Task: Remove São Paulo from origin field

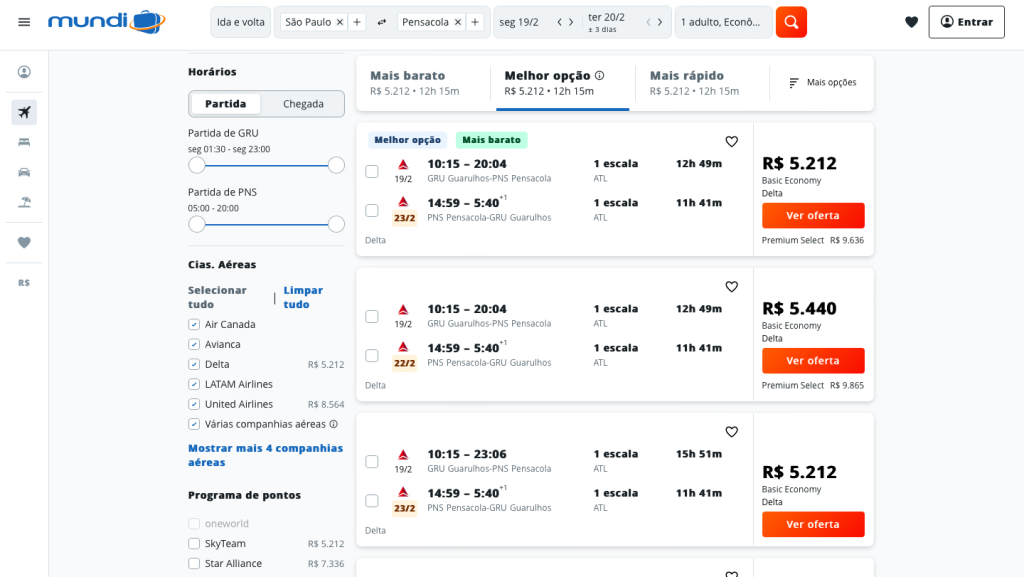Action: click(x=339, y=22)
